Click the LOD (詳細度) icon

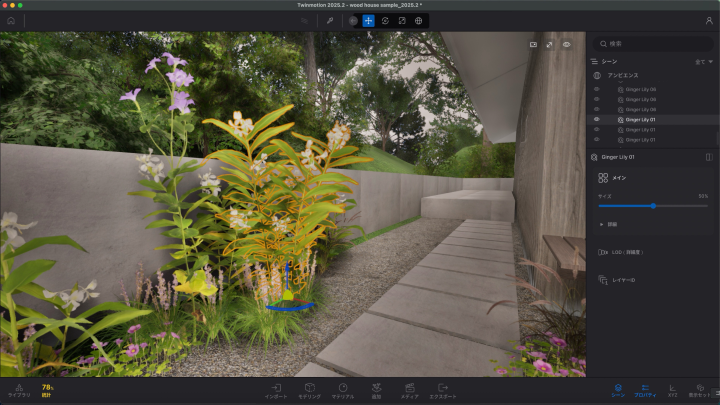click(603, 252)
